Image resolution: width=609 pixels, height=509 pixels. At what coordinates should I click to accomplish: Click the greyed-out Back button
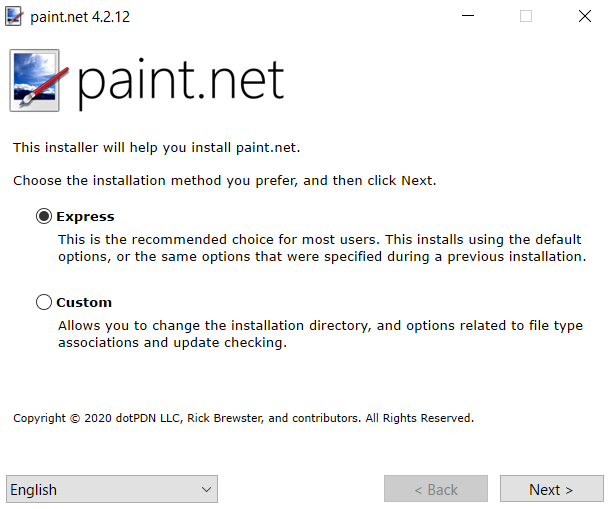[x=436, y=489]
